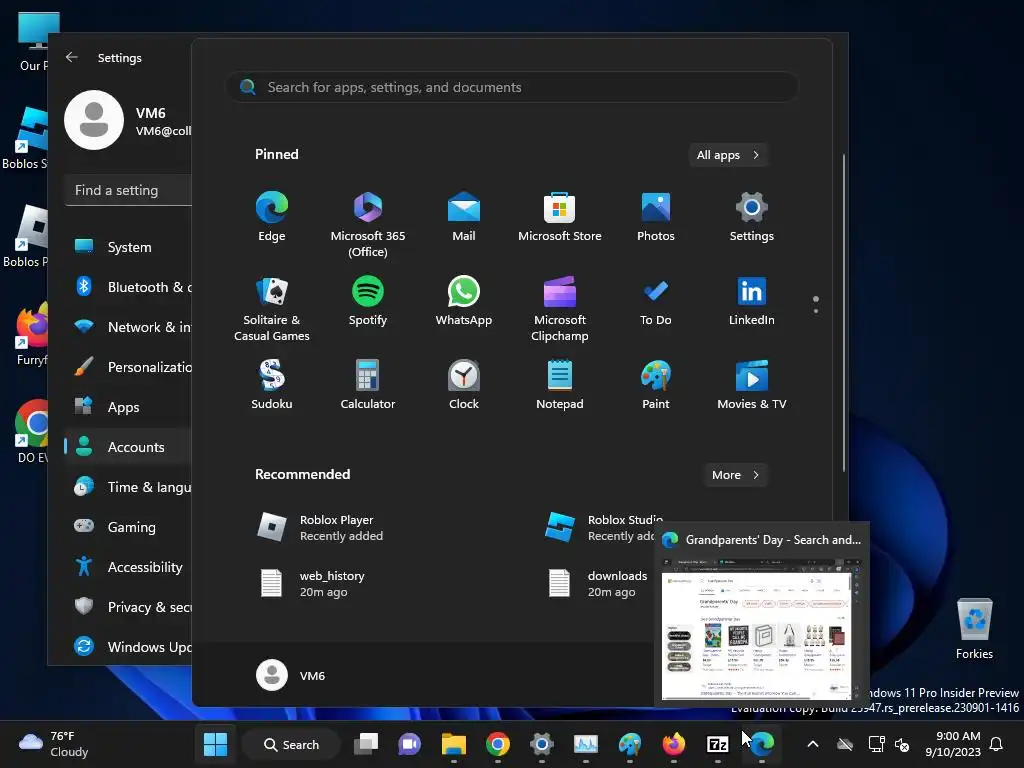Open Time & language settings

coord(129,487)
